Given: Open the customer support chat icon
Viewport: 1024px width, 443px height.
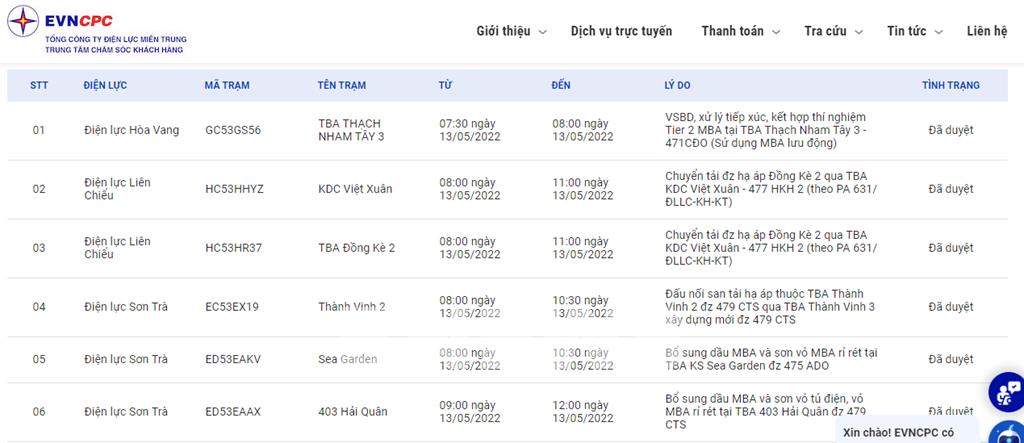Looking at the screenshot, I should pyautogui.click(x=1005, y=391).
